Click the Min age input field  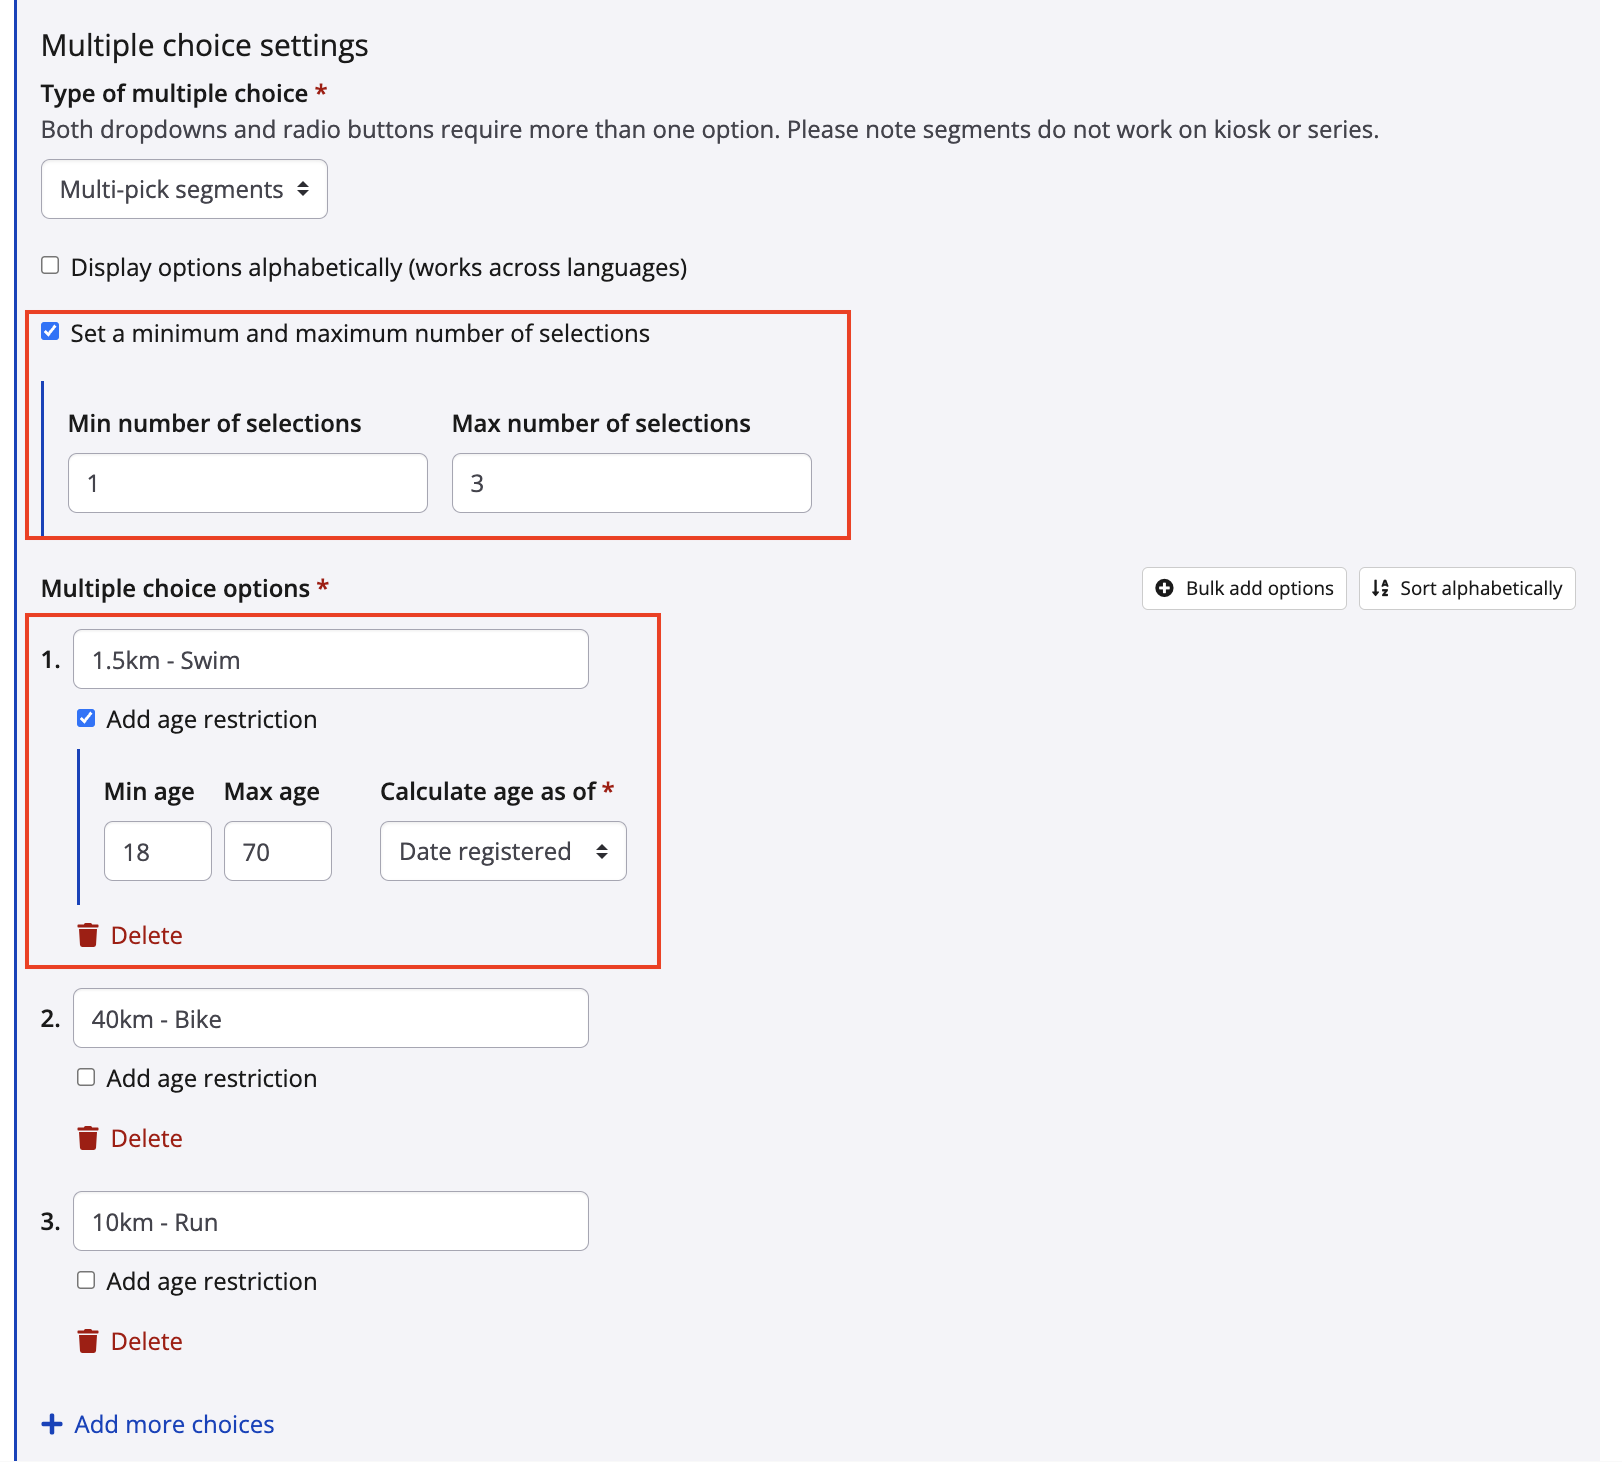[157, 851]
